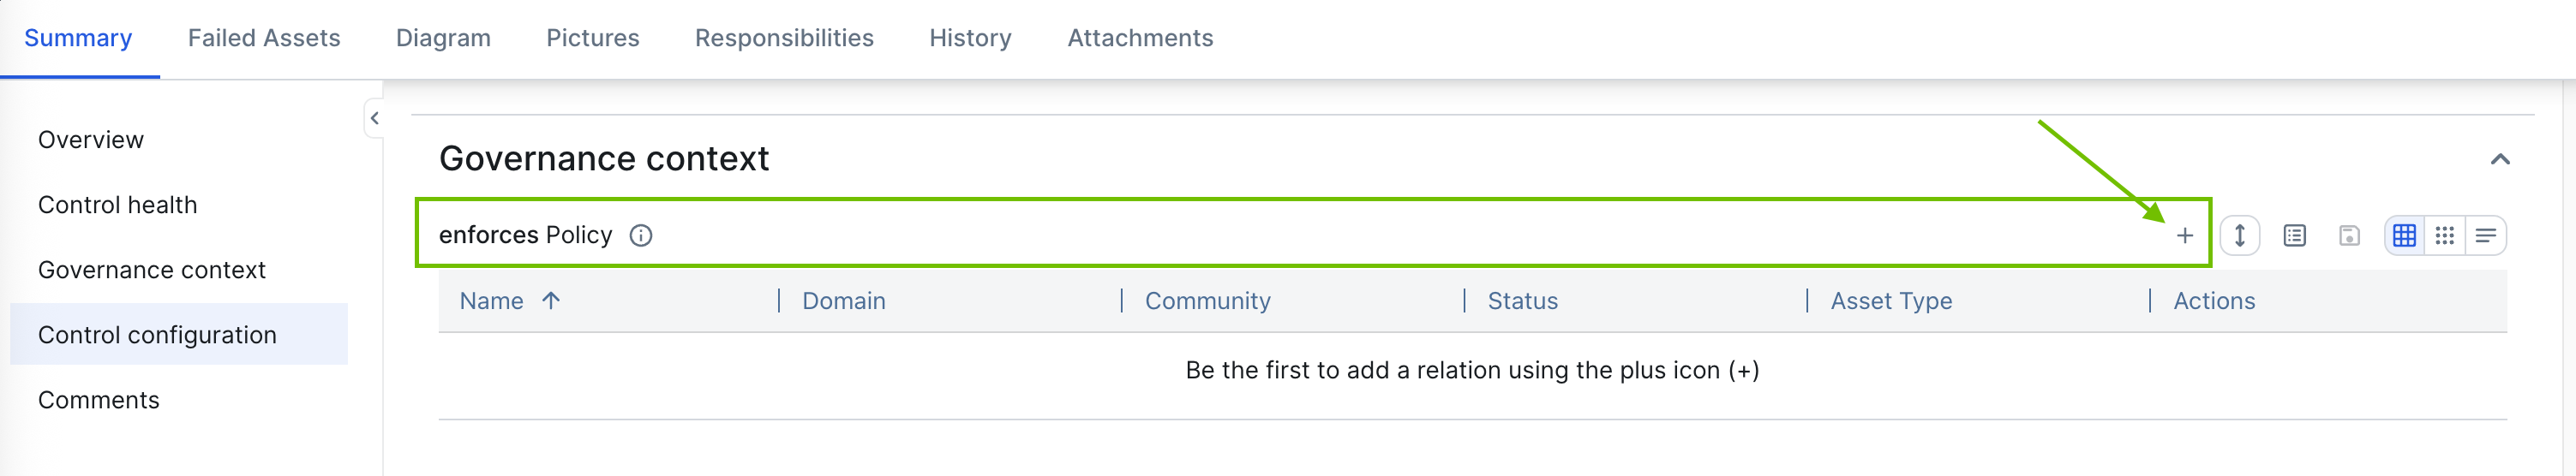Click the info icon next to enforces Policy
2576x476 pixels.
coord(641,235)
